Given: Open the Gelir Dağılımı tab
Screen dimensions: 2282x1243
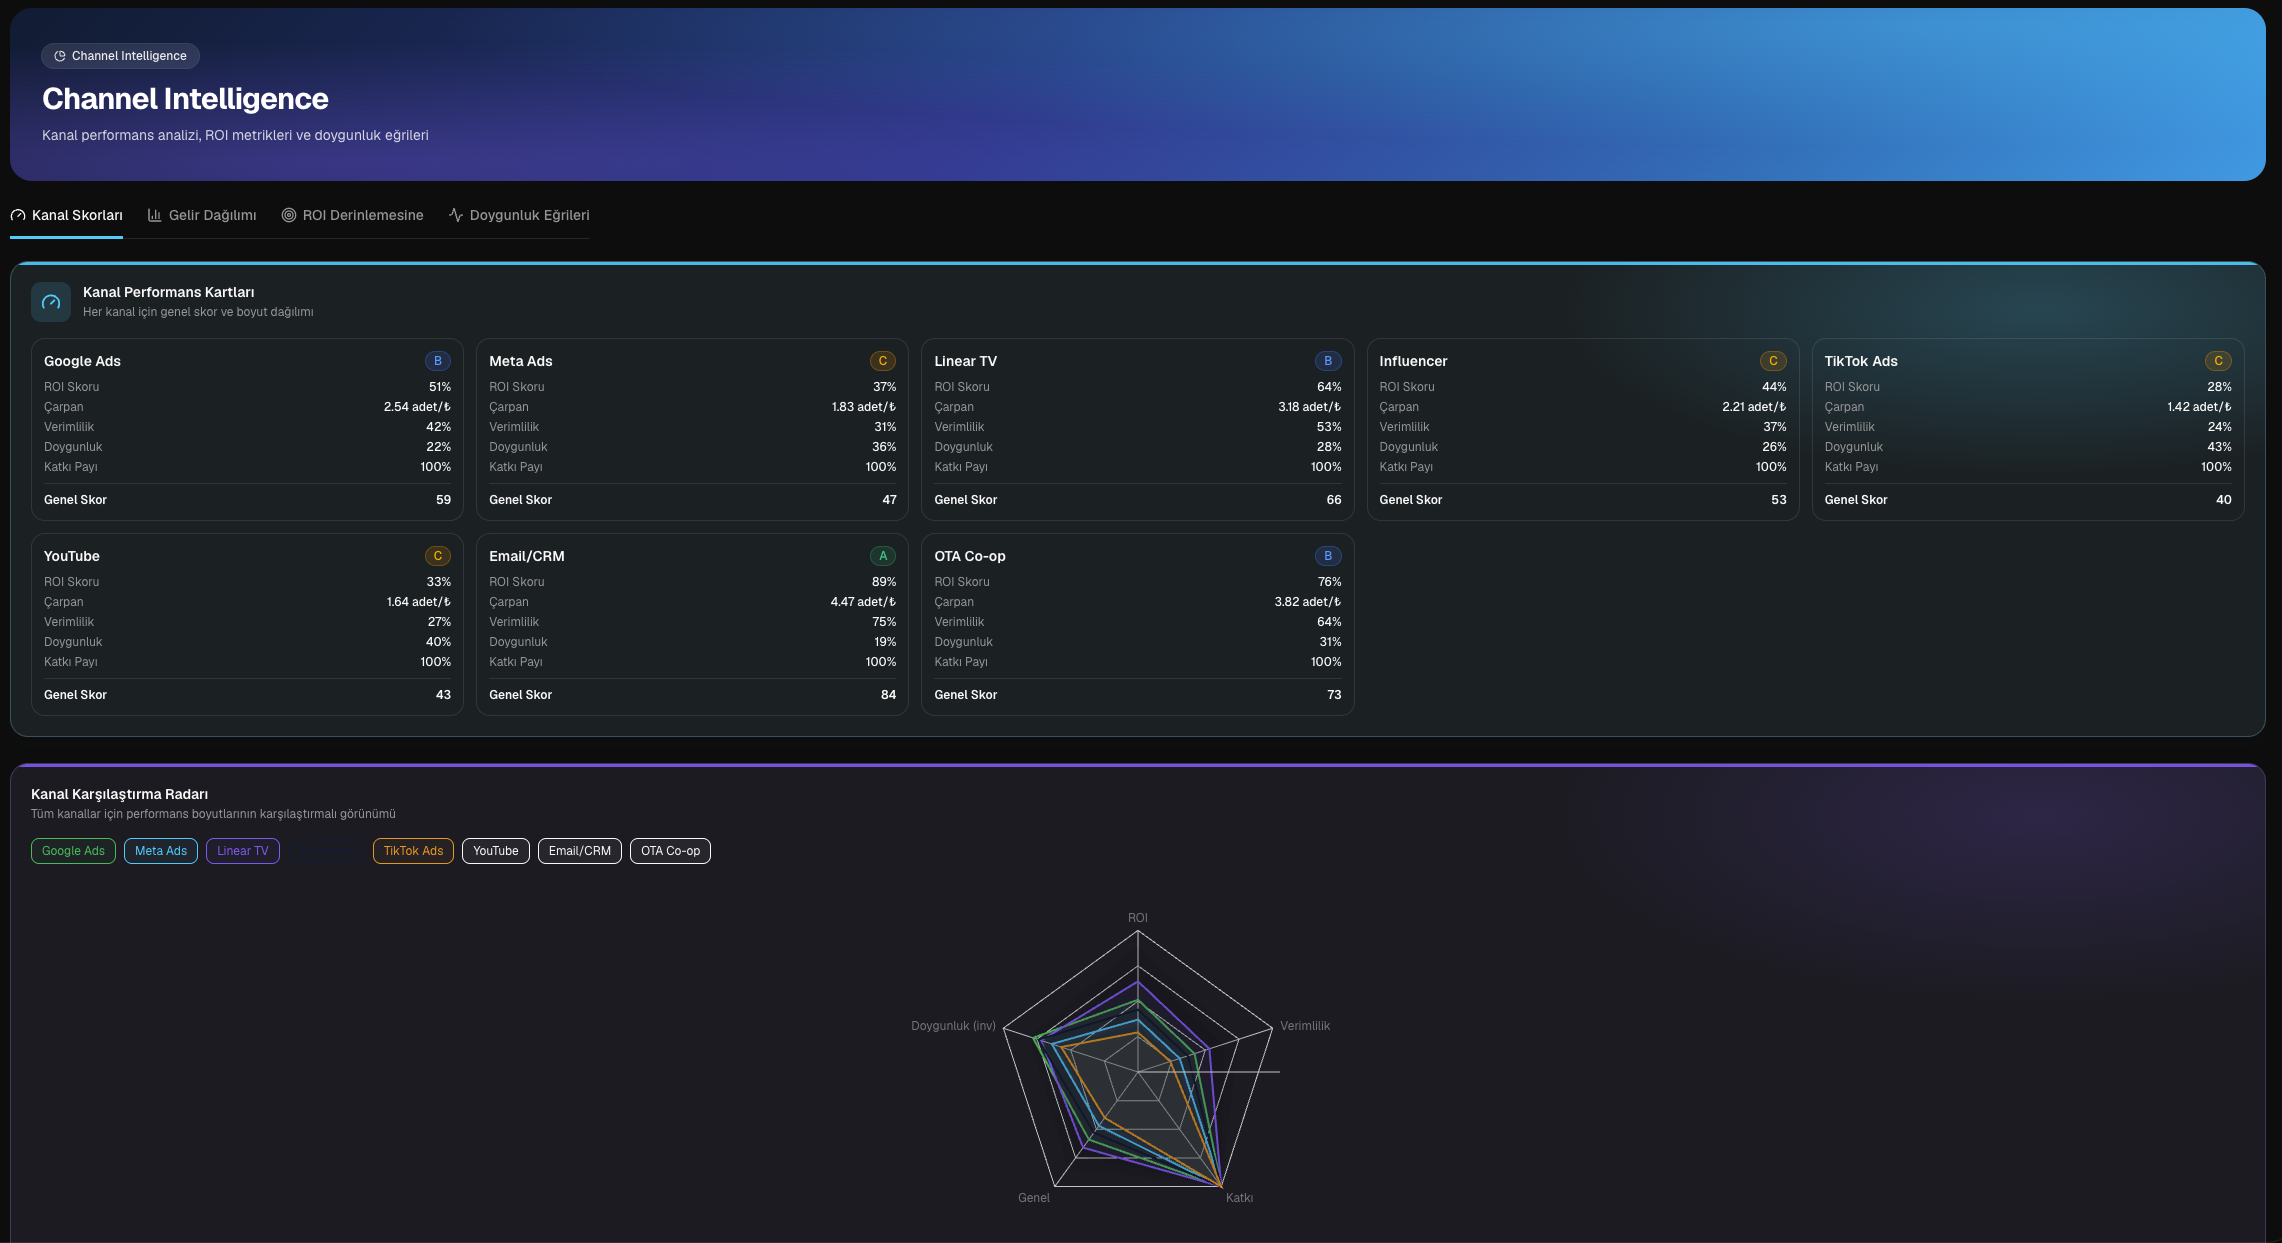Looking at the screenshot, I should [x=202, y=215].
